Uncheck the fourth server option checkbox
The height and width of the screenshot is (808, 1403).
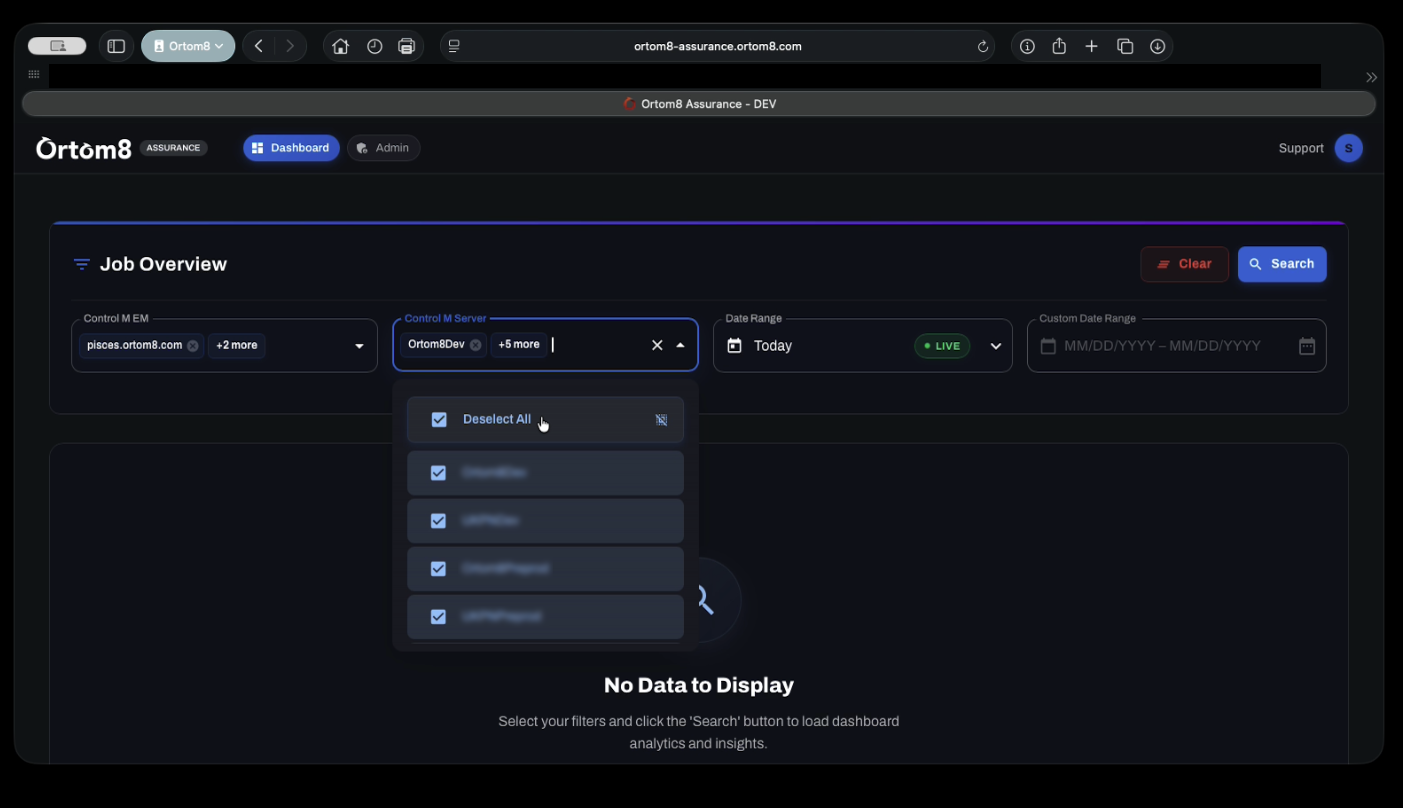coord(438,617)
